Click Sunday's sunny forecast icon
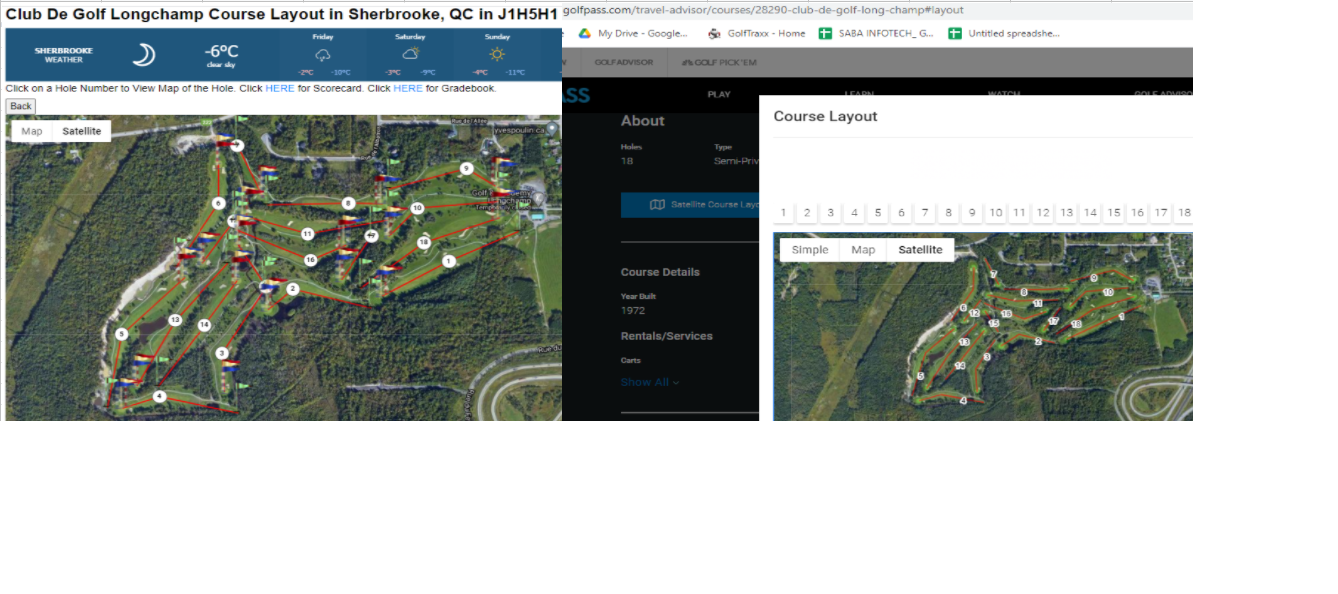 [497, 54]
